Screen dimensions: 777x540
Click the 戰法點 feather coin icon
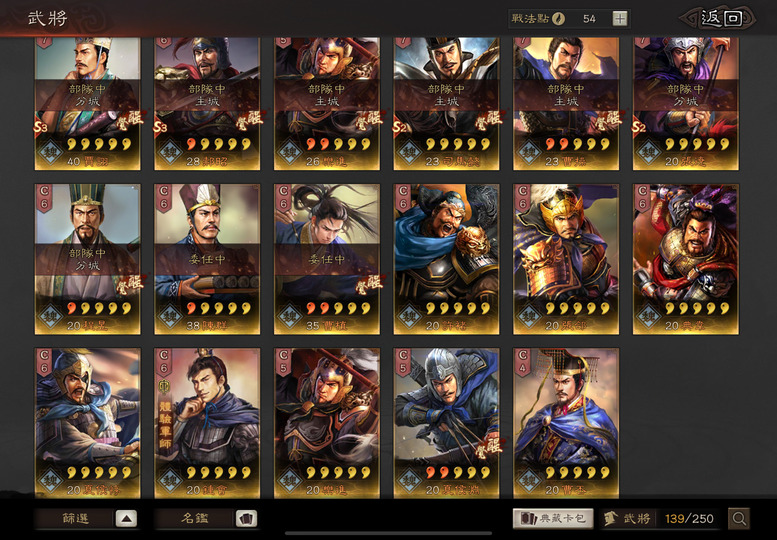[558, 19]
